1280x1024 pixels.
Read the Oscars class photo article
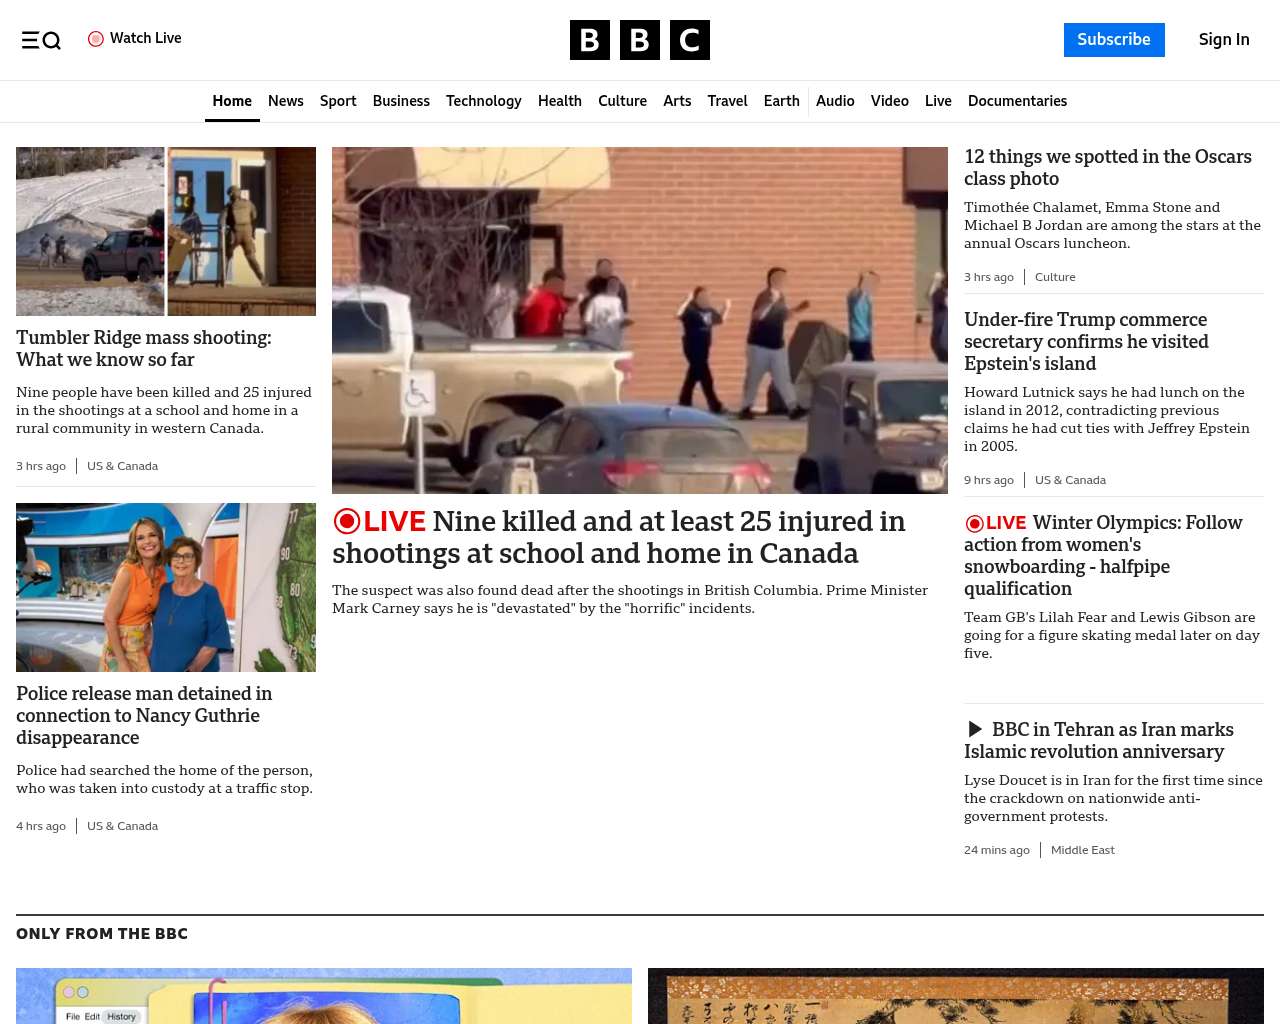tap(1108, 168)
